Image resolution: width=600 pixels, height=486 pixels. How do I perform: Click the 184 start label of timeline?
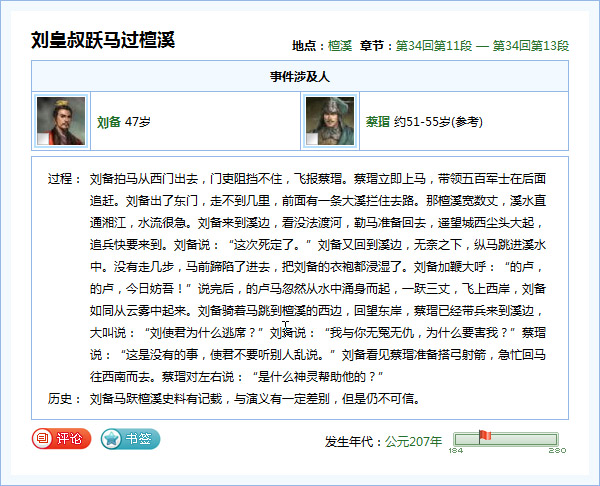455,451
